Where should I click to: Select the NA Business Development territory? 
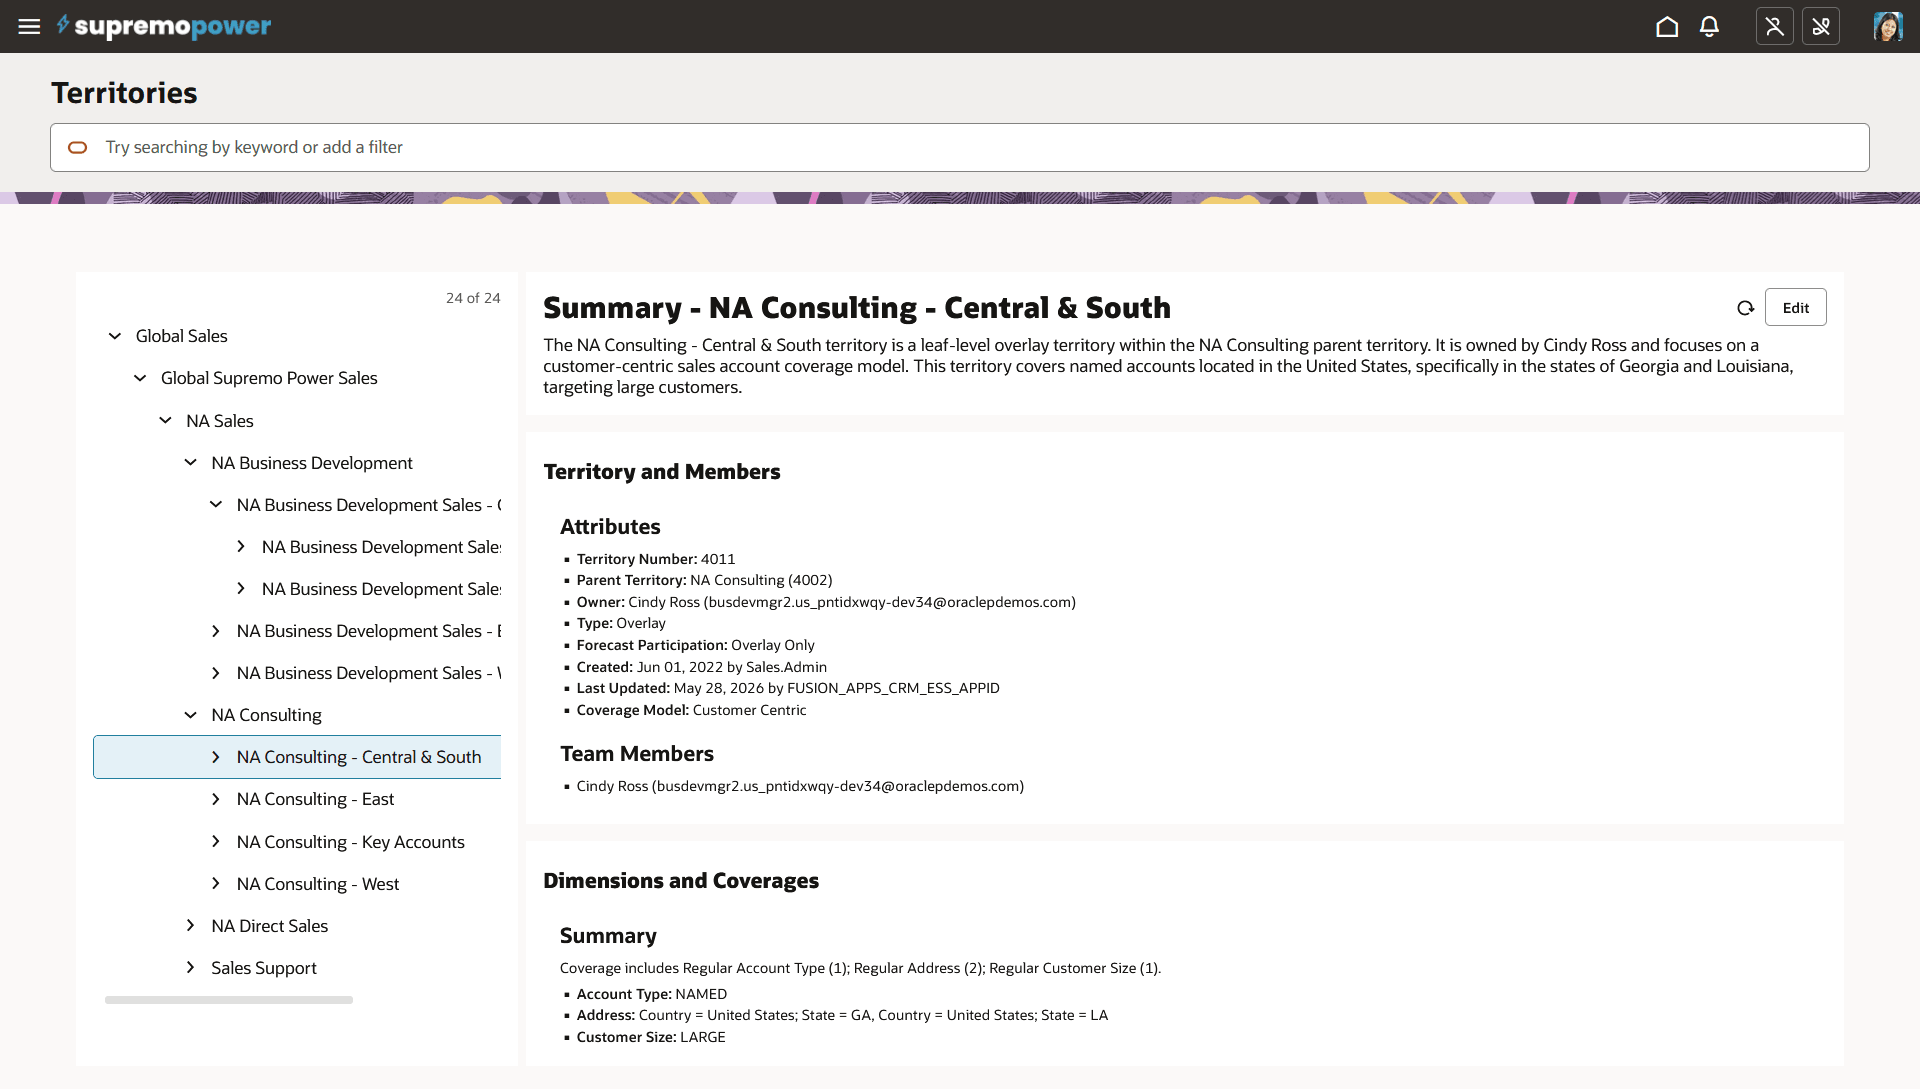pyautogui.click(x=312, y=463)
